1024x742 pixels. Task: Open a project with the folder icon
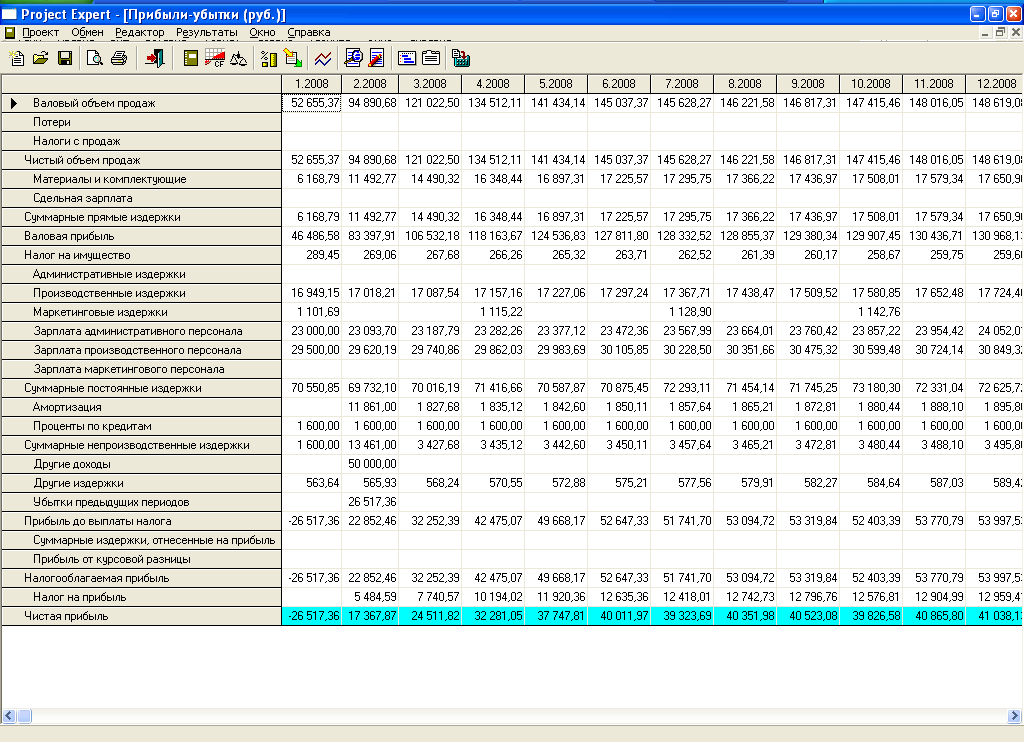tap(41, 58)
